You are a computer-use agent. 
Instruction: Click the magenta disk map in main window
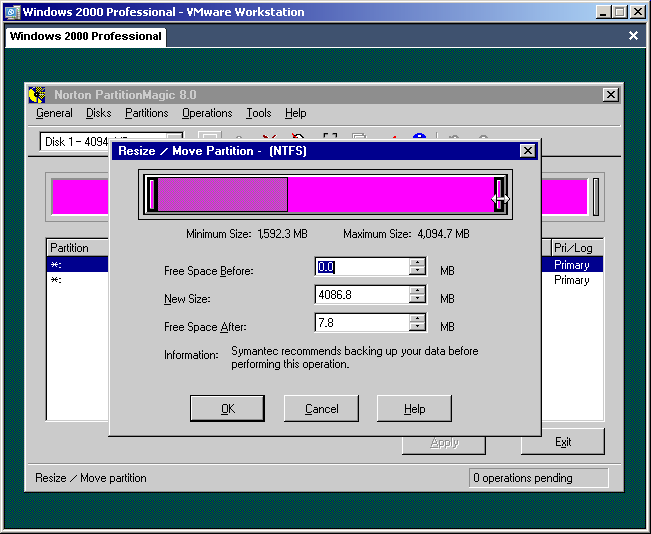click(x=80, y=196)
